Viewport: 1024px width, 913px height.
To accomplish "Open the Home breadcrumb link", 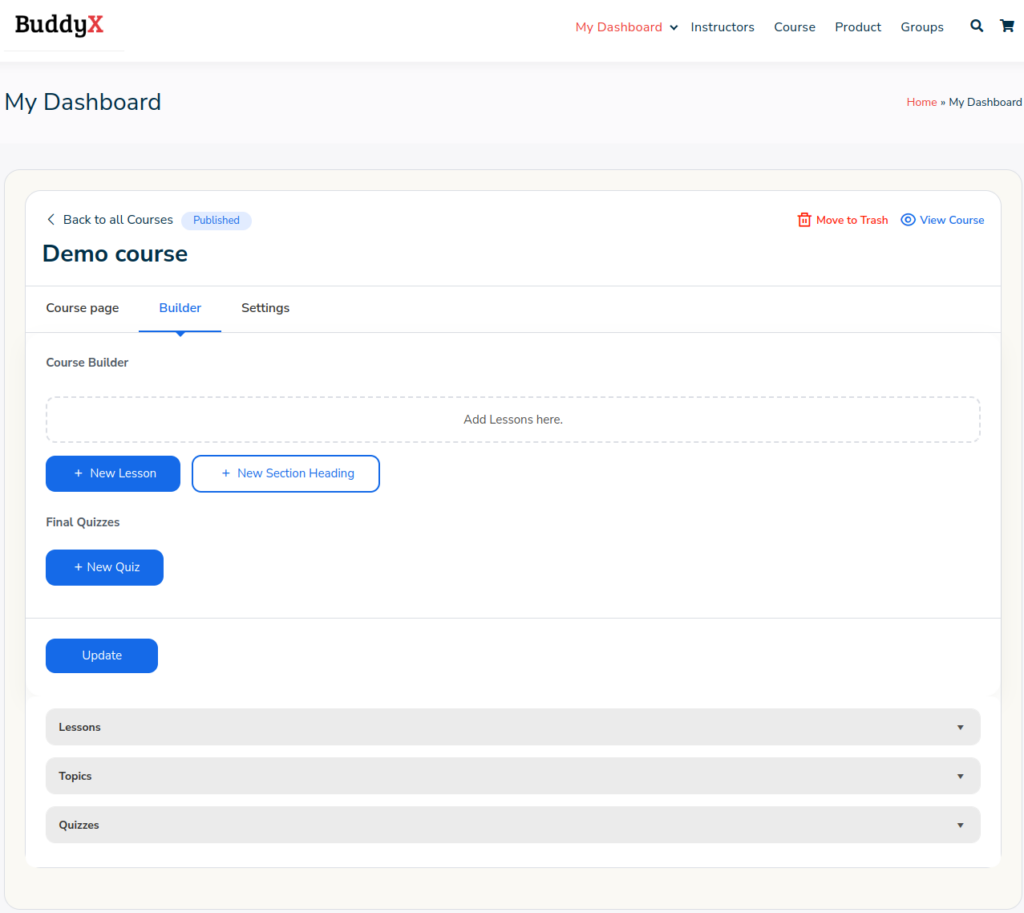I will click(x=921, y=101).
